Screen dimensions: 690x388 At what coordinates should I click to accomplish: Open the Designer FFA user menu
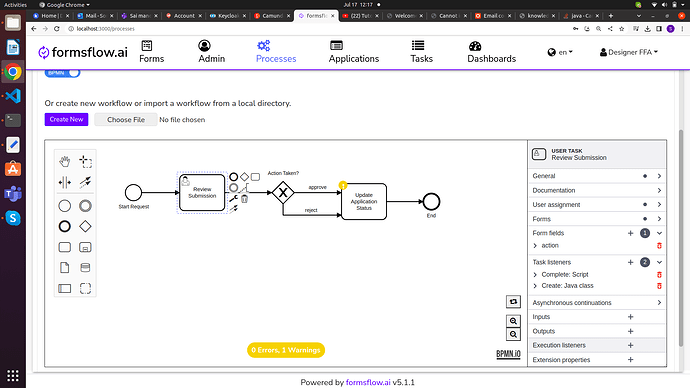(x=629, y=52)
